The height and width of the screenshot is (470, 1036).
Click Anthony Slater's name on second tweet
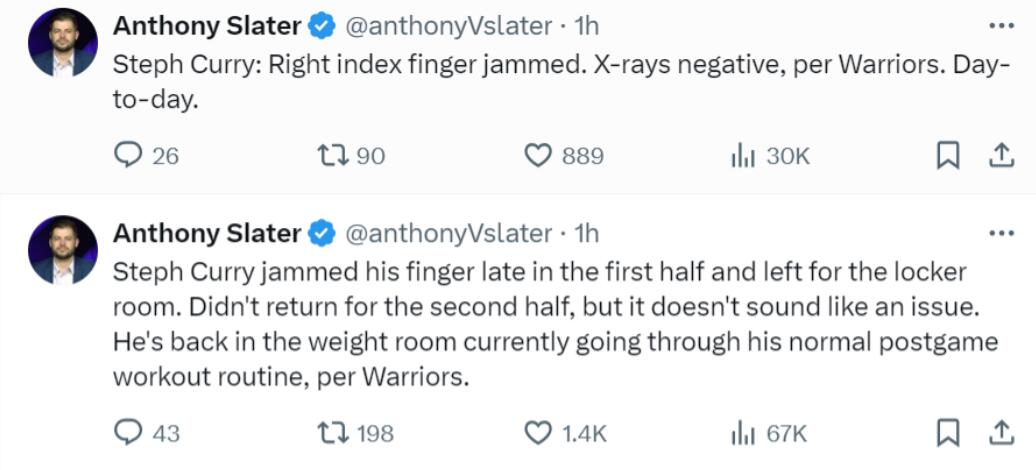206,234
